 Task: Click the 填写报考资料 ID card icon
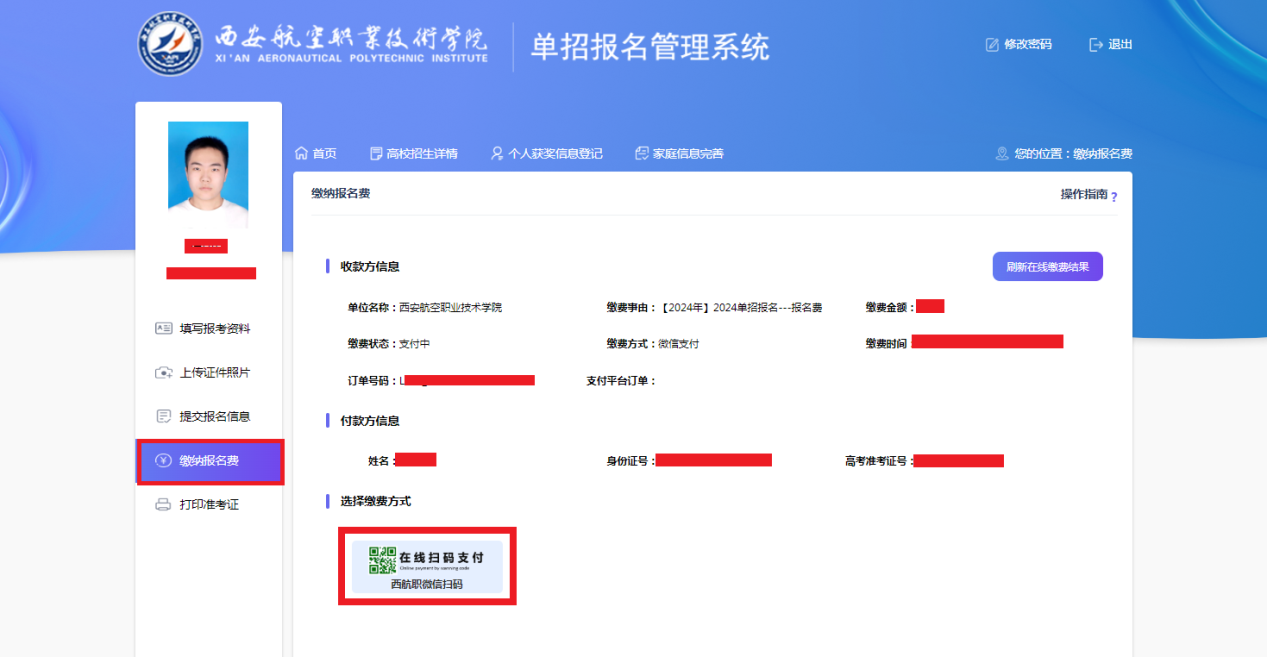tap(164, 328)
